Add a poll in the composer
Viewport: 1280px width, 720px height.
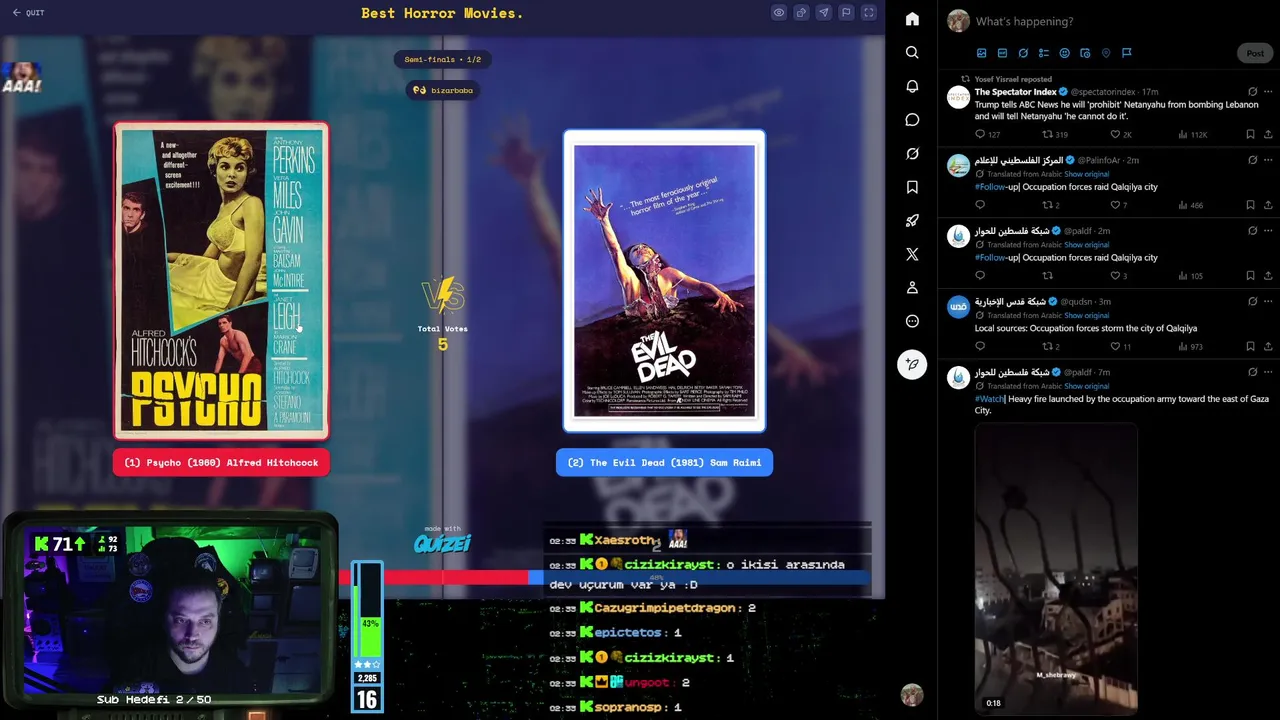tap(1044, 53)
